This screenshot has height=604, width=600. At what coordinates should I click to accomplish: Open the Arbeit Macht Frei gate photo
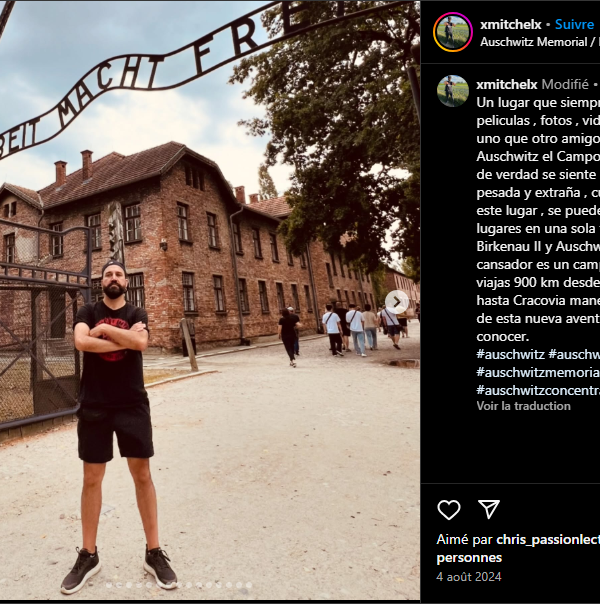click(x=210, y=300)
